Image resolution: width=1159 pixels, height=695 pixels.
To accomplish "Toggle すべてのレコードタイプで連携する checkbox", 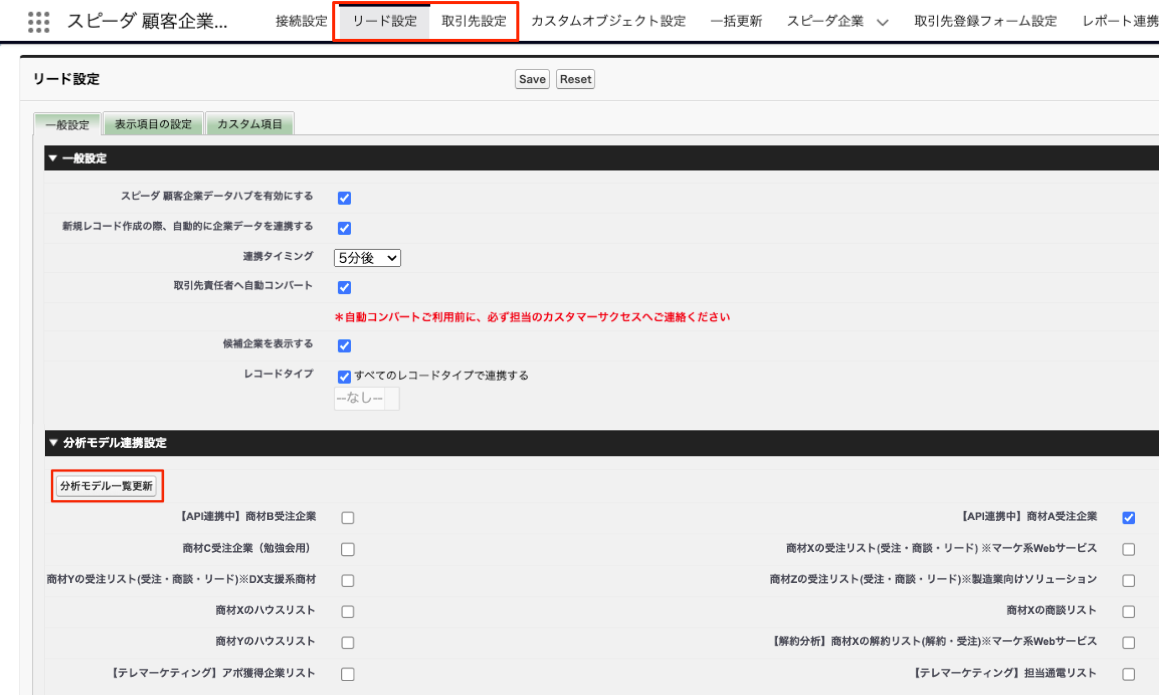I will [x=344, y=377].
